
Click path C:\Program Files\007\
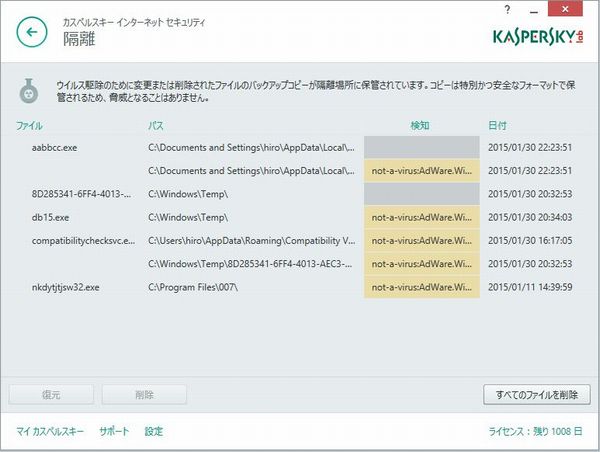[193, 287]
